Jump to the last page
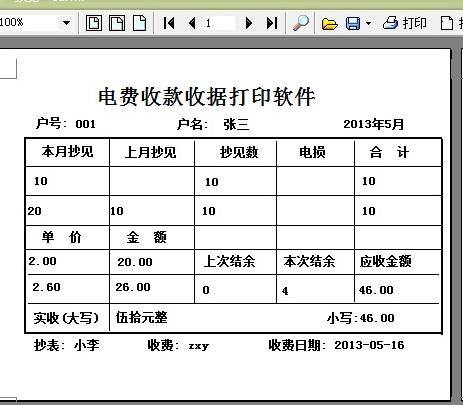This screenshot has height=405, width=463. (x=272, y=23)
